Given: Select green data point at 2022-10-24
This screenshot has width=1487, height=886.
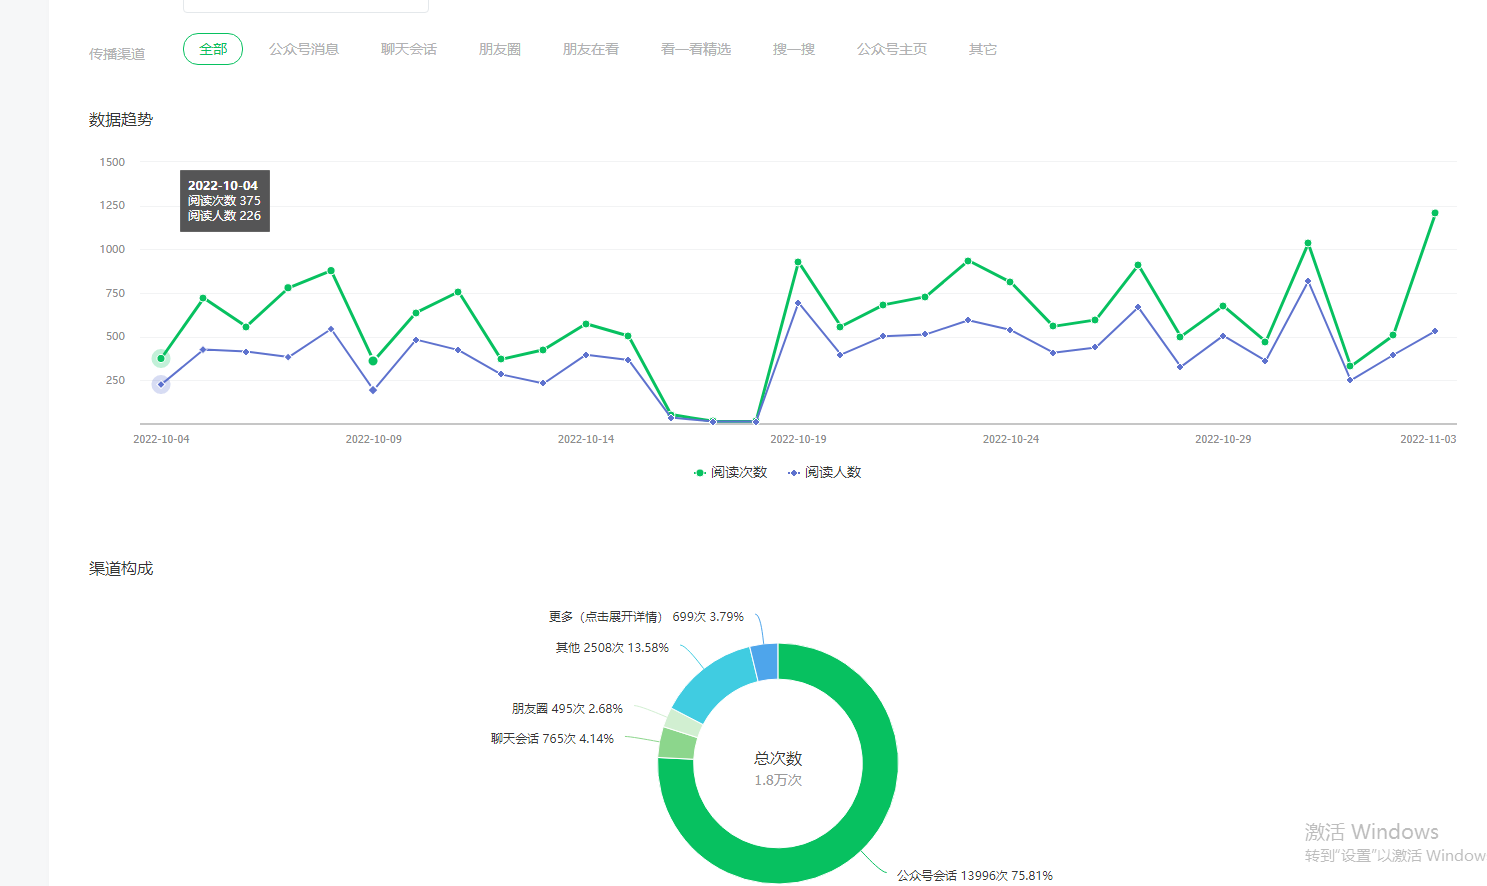Looking at the screenshot, I should (1010, 282).
